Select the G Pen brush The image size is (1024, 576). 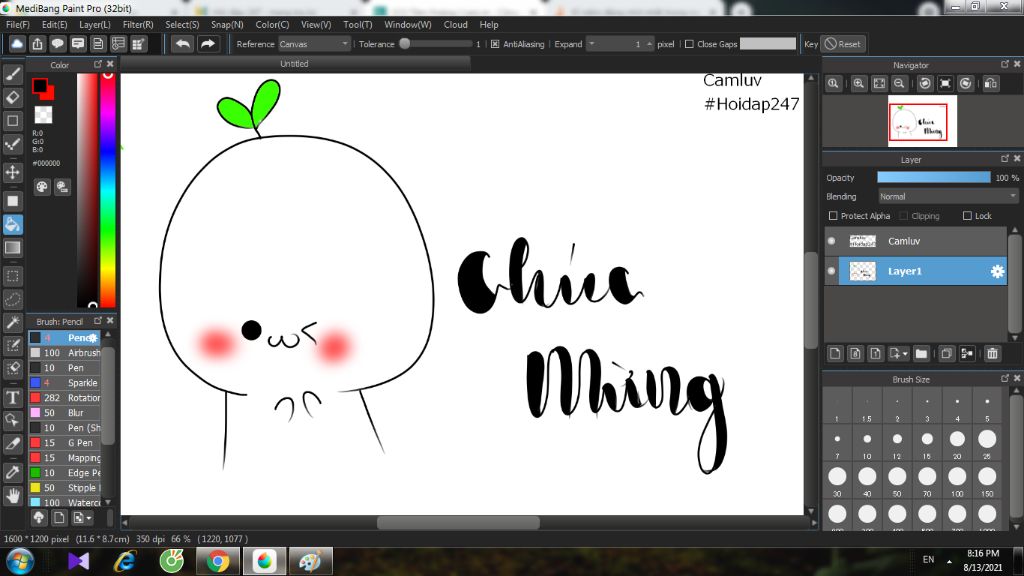click(x=65, y=443)
